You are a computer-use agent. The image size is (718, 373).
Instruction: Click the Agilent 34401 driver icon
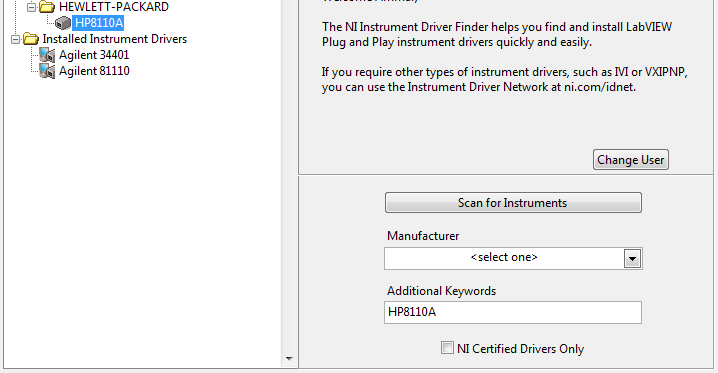[47, 55]
